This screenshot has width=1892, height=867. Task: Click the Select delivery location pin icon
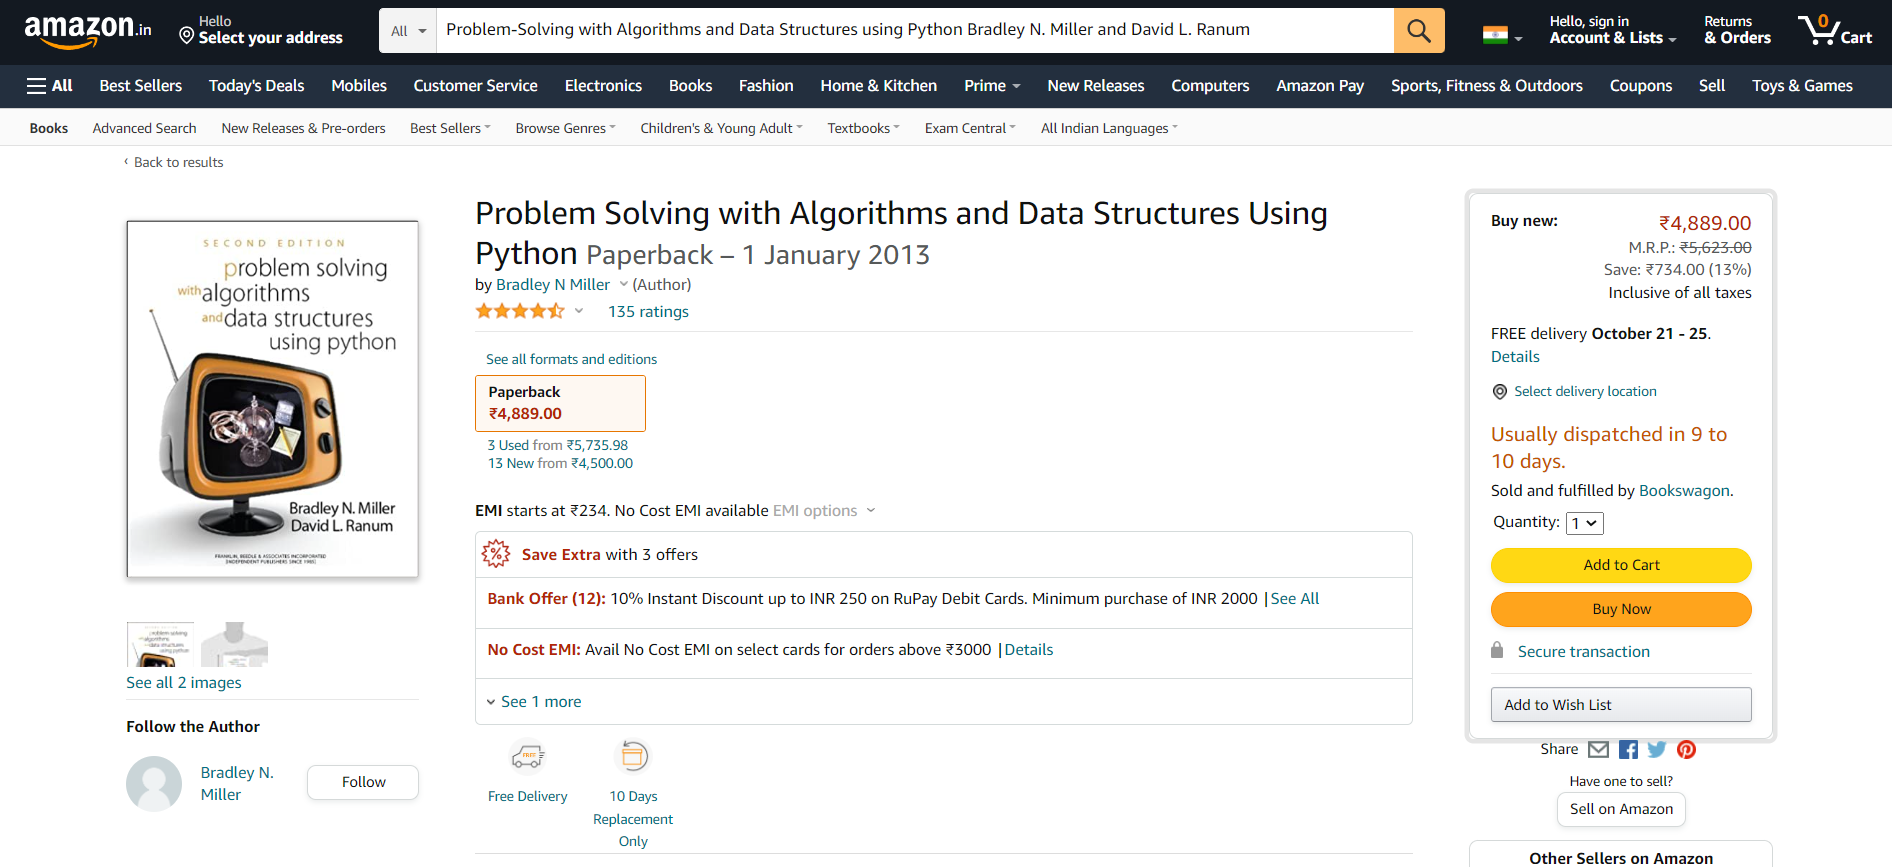pos(1499,392)
